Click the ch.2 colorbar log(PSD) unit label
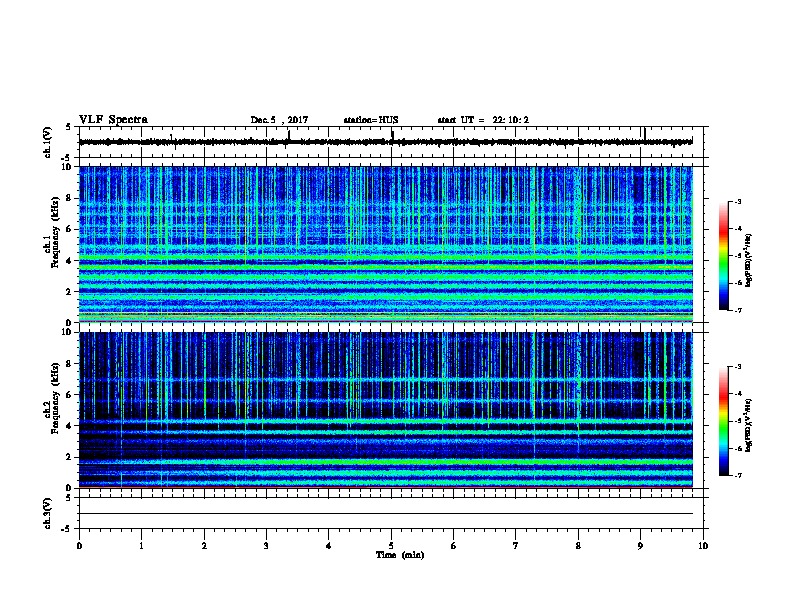The image size is (792, 612). coord(748,426)
